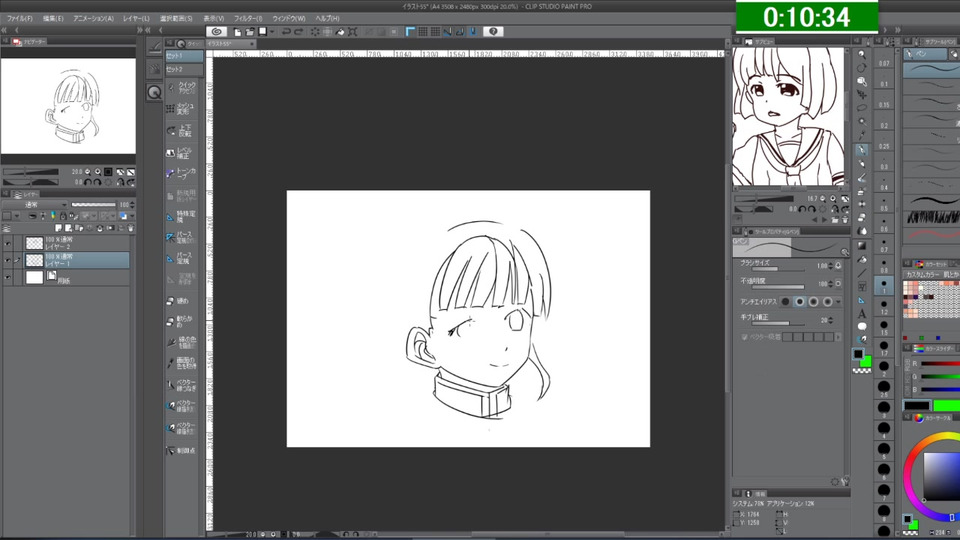Select the strong anti-aliasing option

[x=828, y=302]
